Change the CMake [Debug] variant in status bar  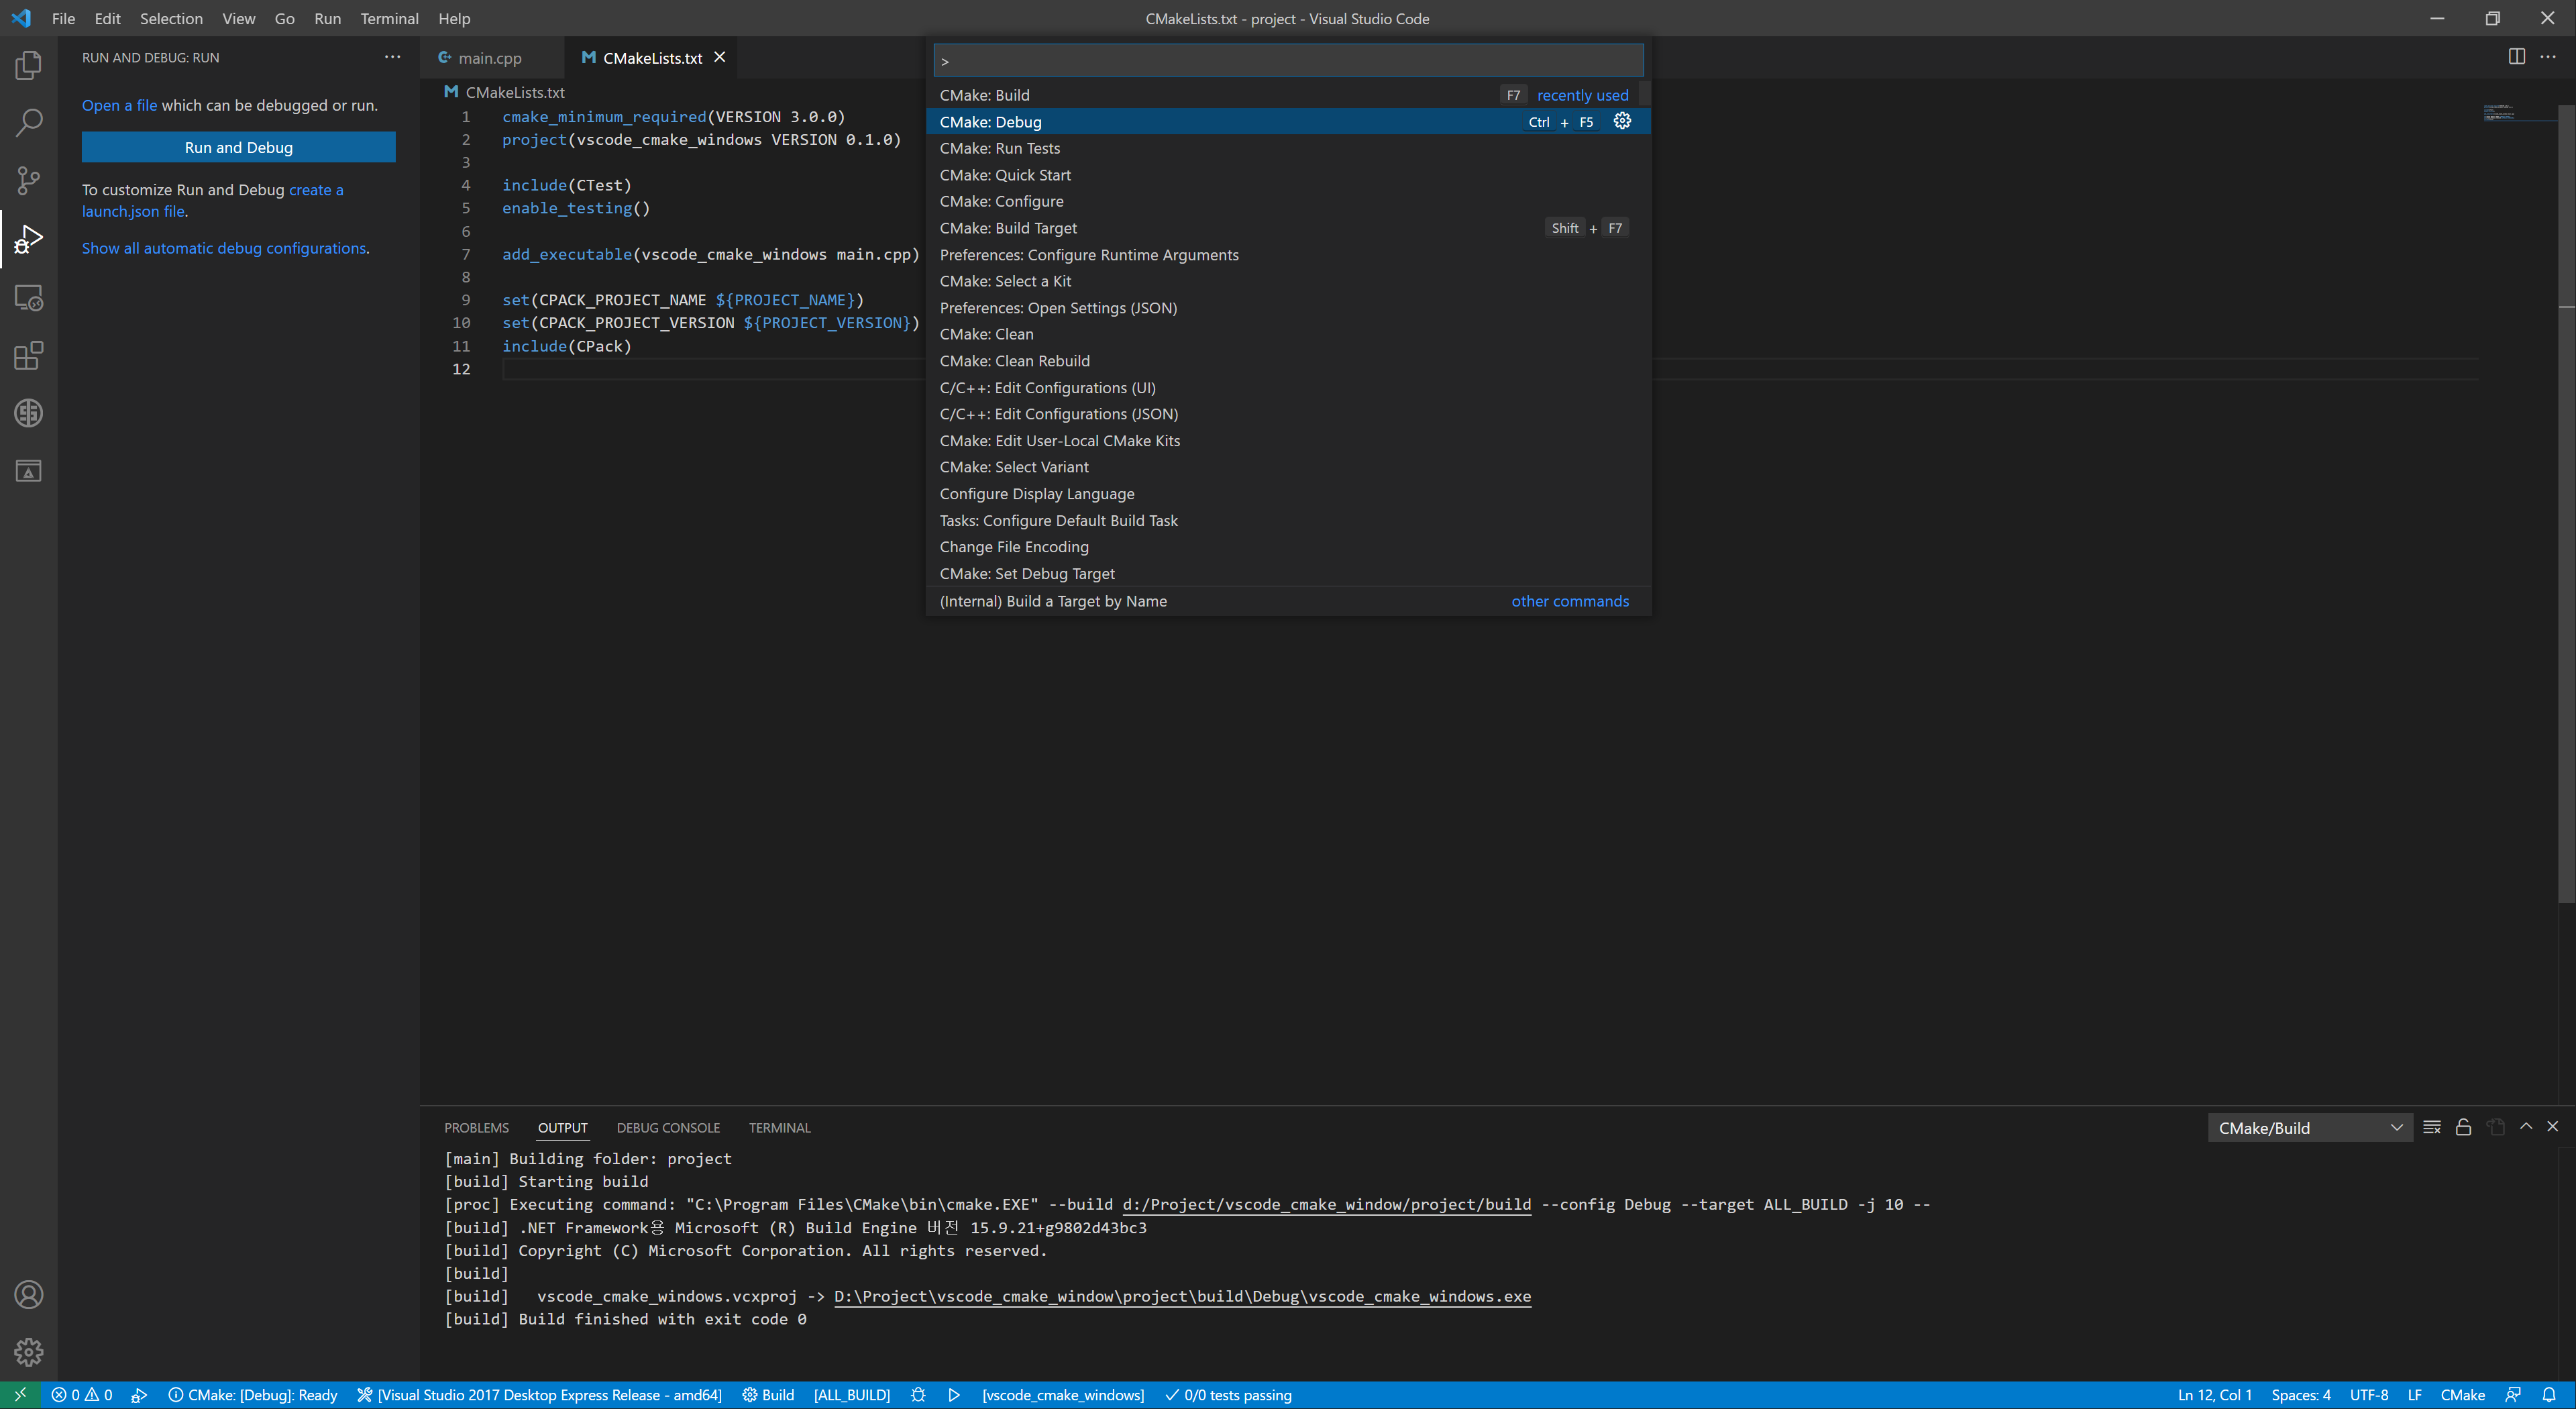(252, 1395)
